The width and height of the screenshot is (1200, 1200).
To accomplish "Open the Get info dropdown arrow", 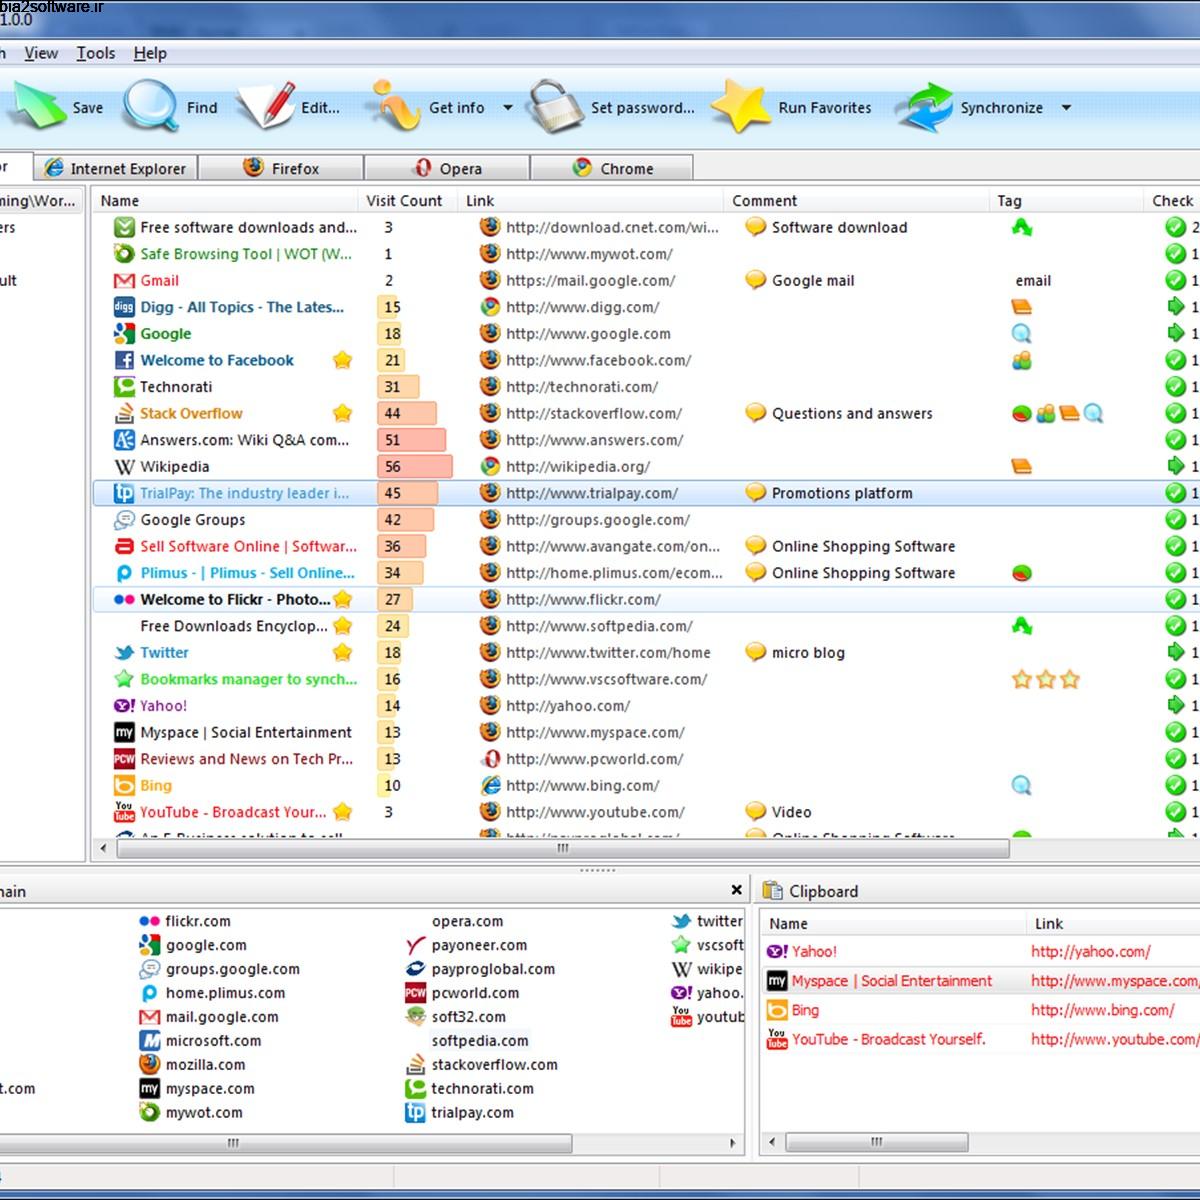I will pos(508,108).
